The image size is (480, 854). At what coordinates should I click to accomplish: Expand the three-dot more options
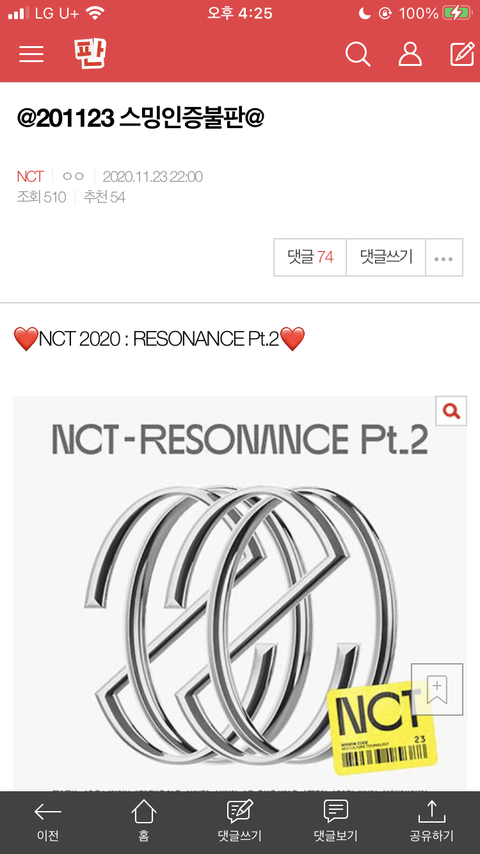coord(444,257)
